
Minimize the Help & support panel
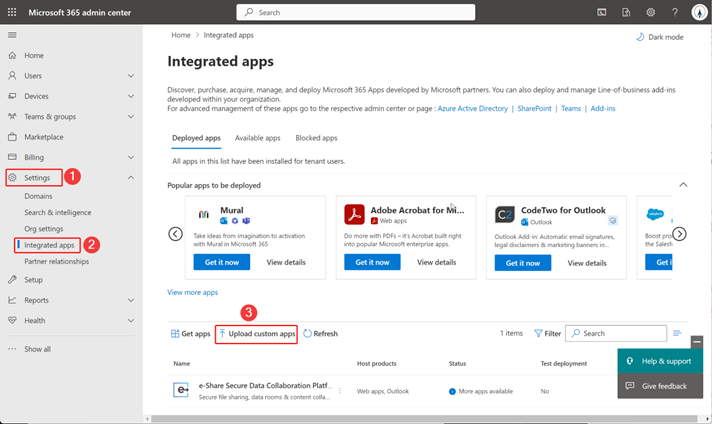click(x=697, y=341)
